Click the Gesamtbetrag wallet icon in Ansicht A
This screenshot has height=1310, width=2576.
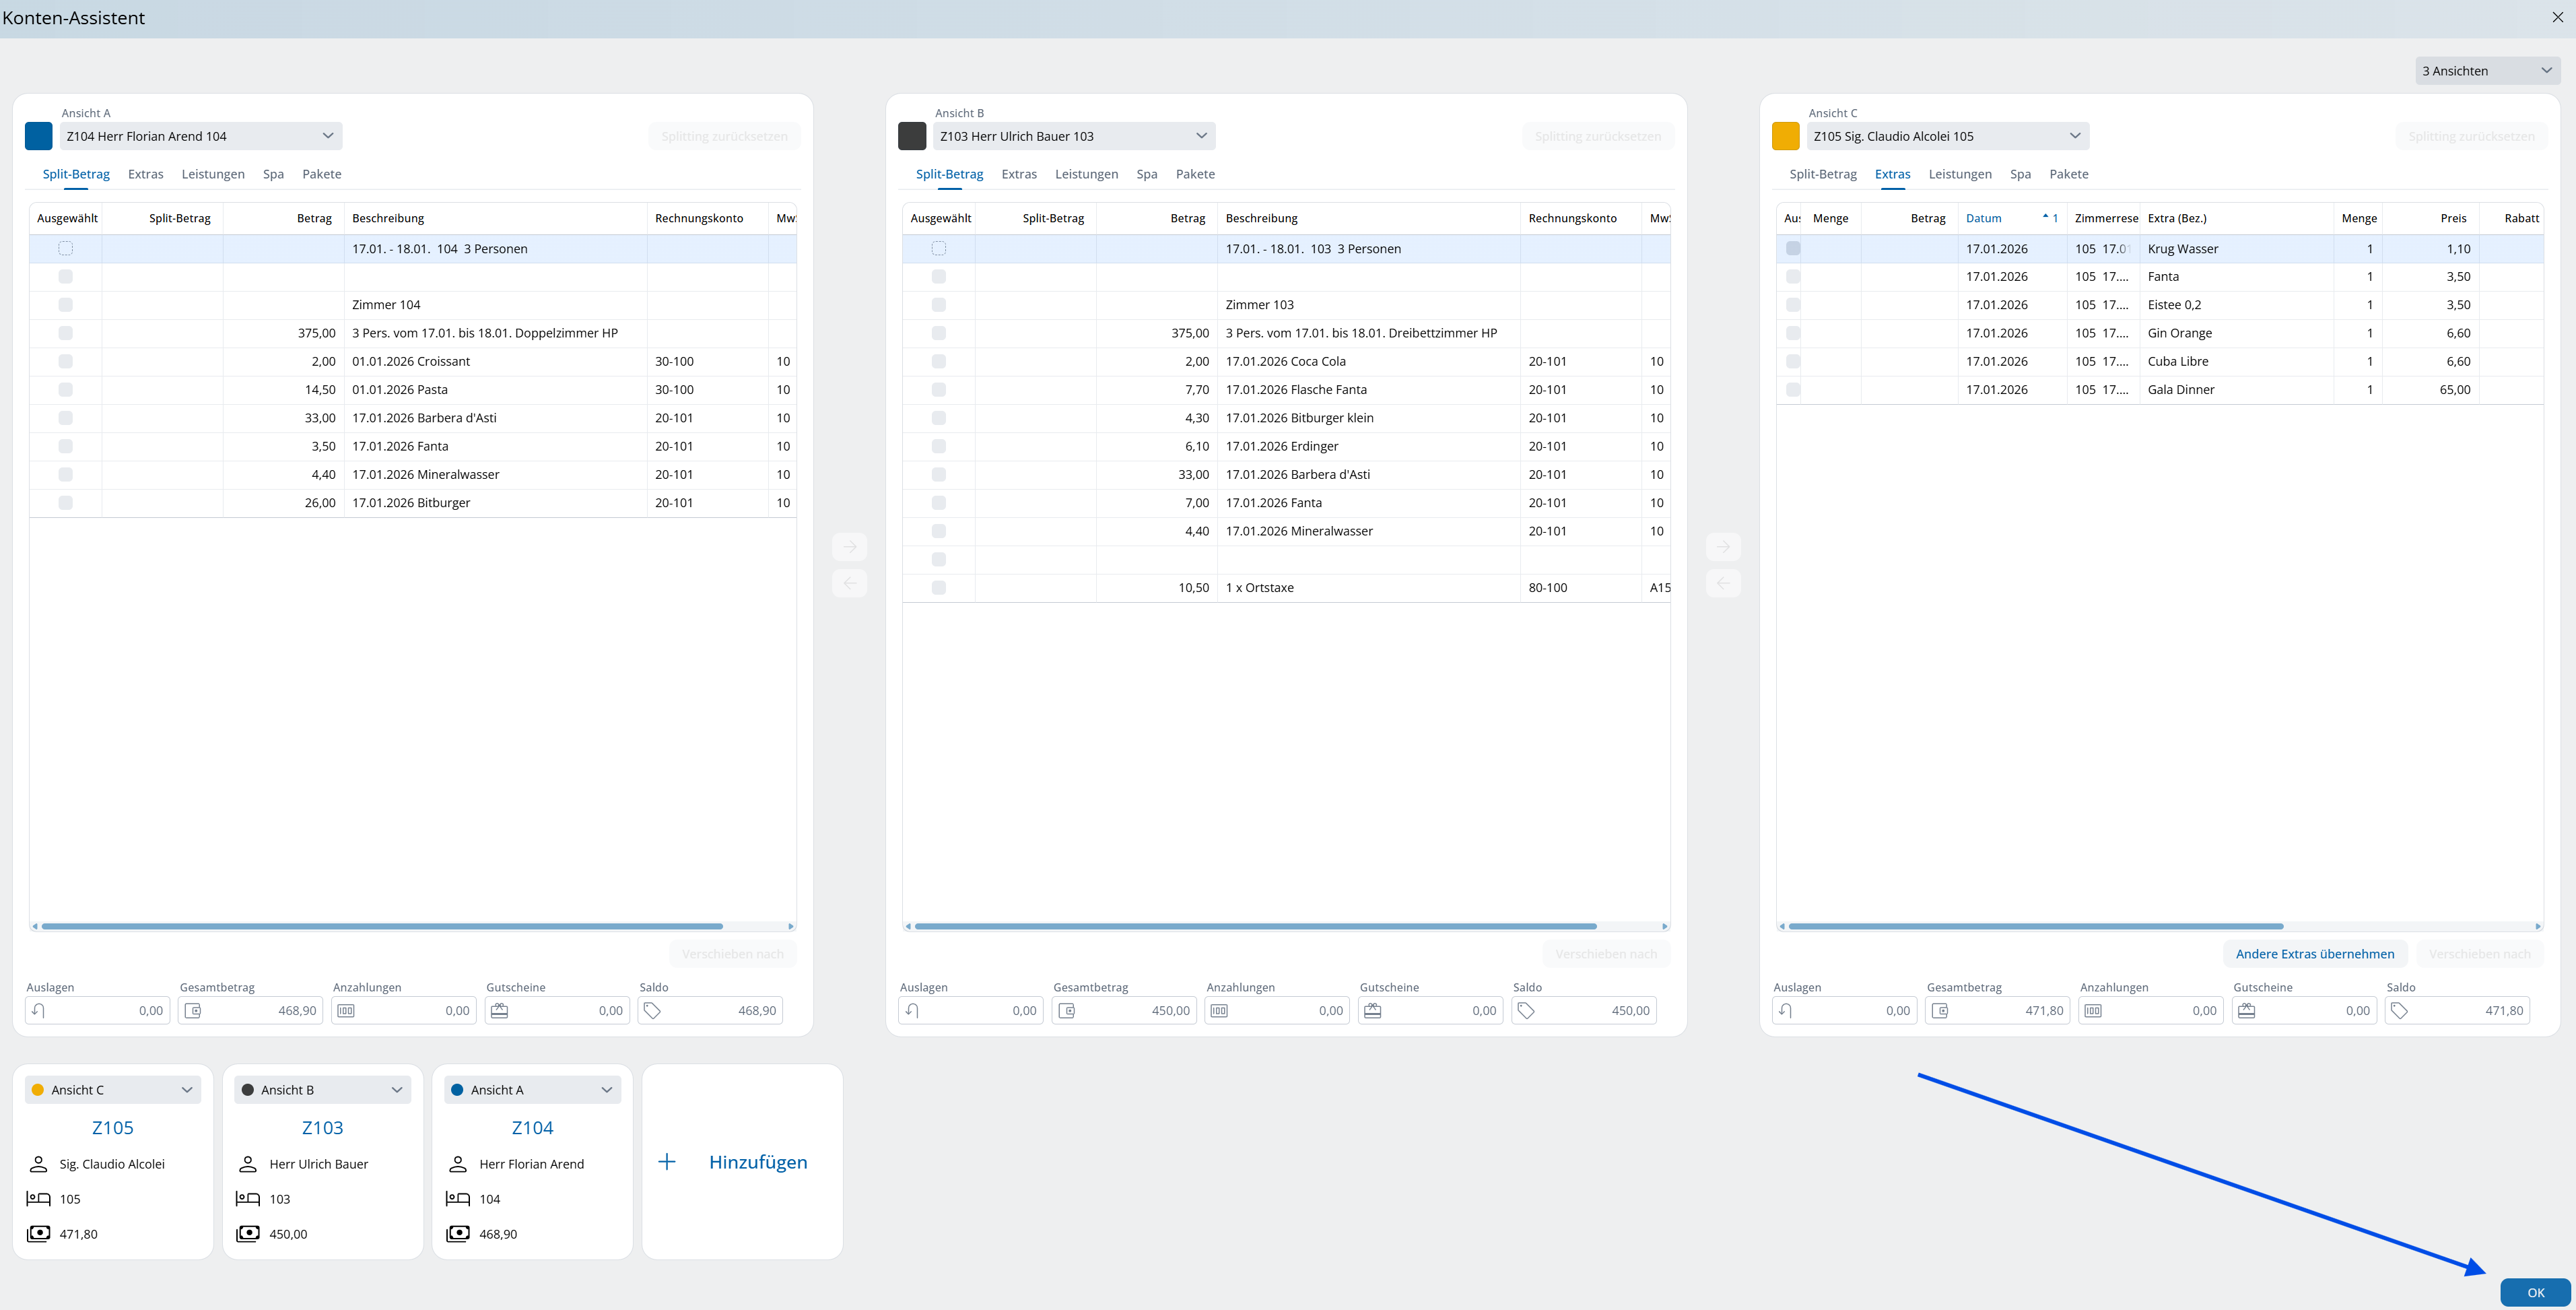[x=193, y=1011]
